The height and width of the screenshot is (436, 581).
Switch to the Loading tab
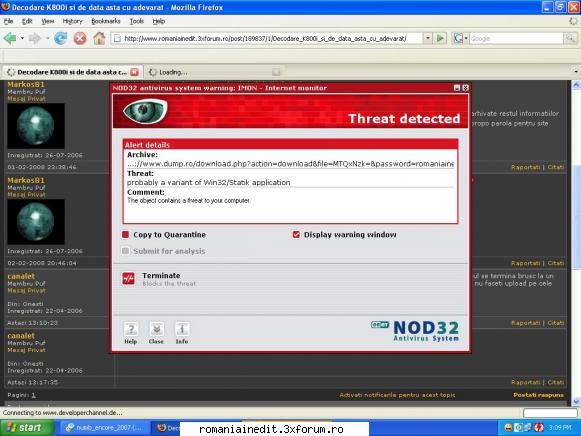point(214,72)
